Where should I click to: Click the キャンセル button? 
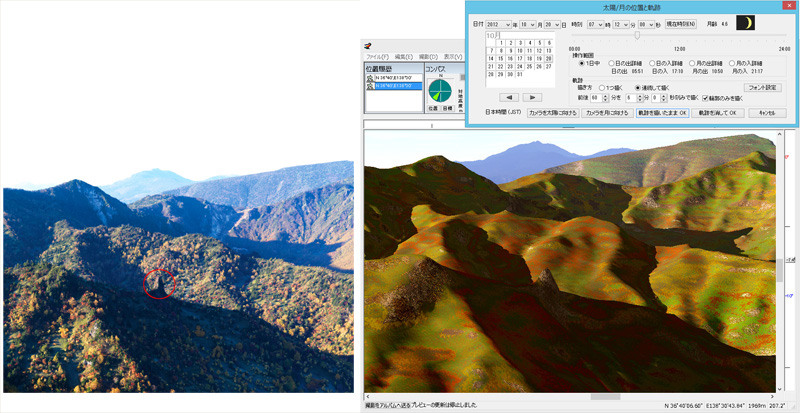(766, 113)
